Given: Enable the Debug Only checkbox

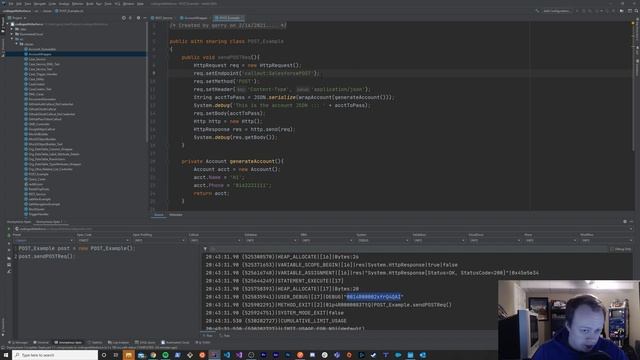Looking at the screenshot, I should (x=612, y=249).
